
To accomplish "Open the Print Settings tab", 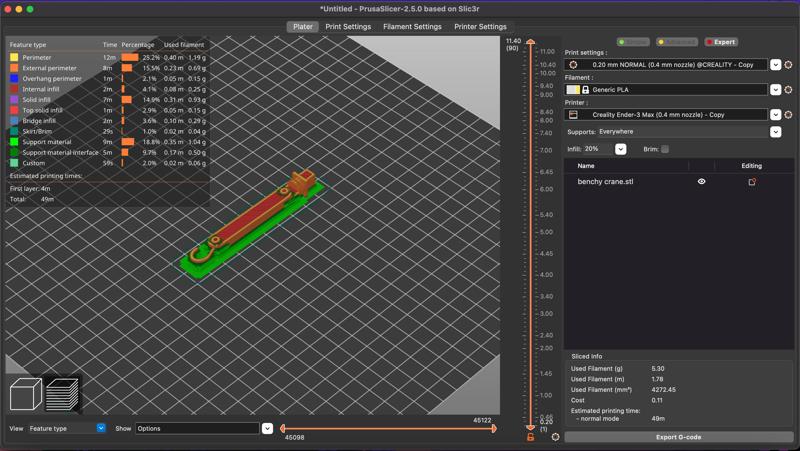I will click(348, 27).
